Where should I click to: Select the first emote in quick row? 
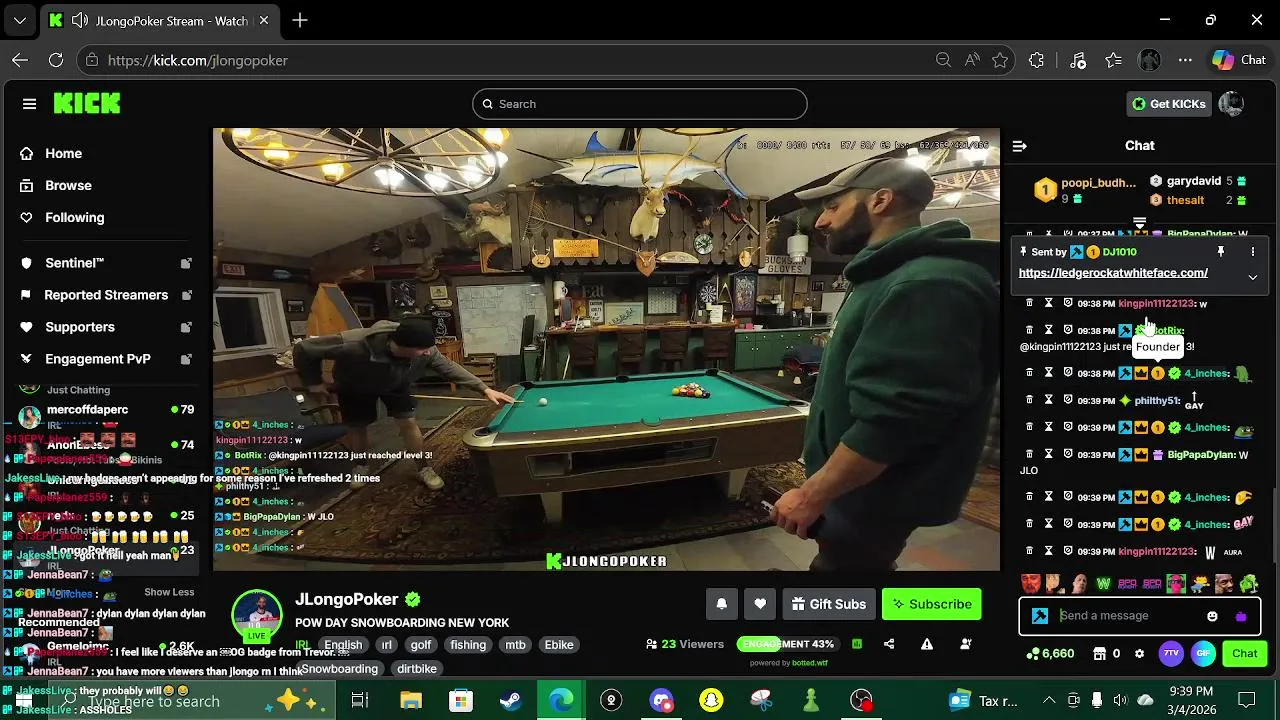[1030, 583]
